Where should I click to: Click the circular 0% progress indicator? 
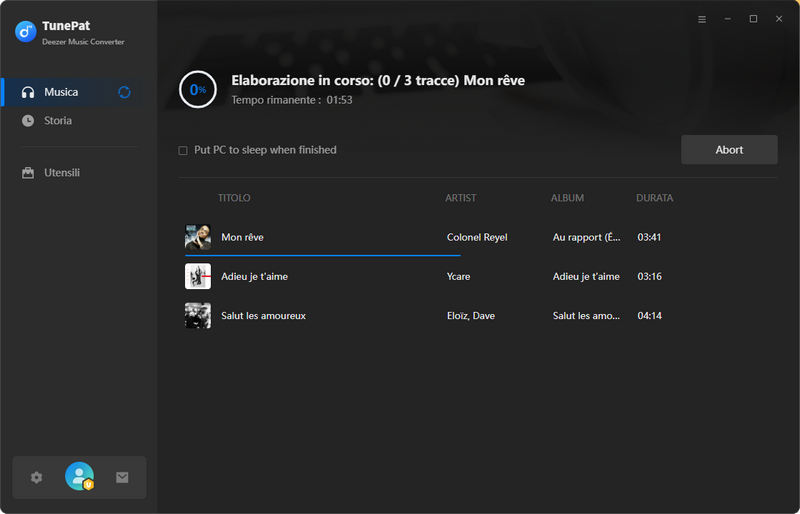coord(198,89)
